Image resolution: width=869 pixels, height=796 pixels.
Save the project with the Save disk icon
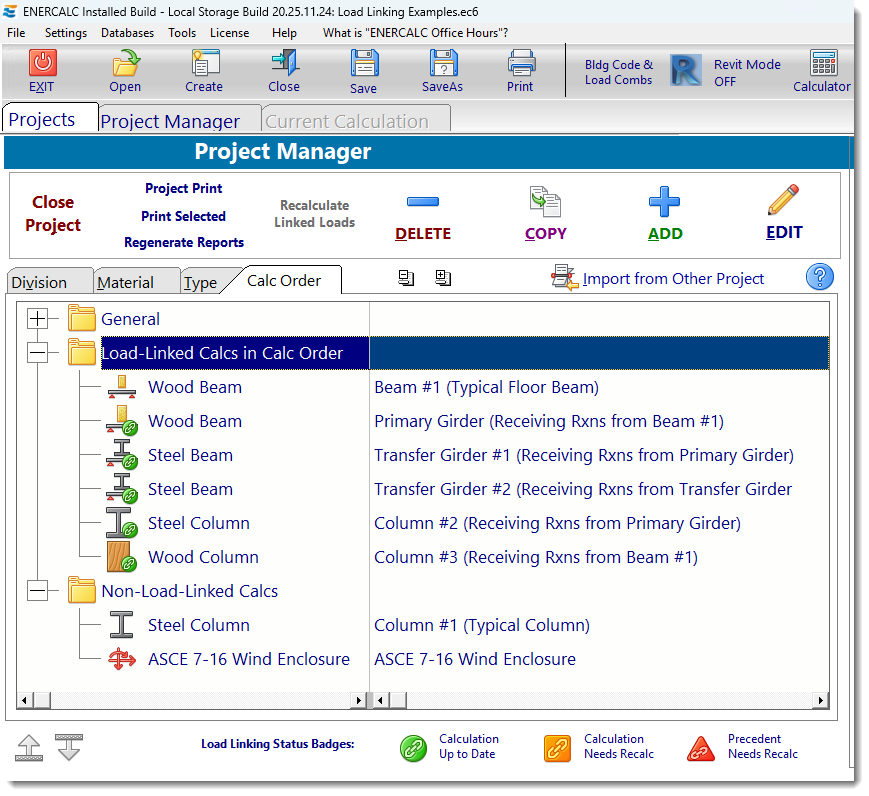364,63
